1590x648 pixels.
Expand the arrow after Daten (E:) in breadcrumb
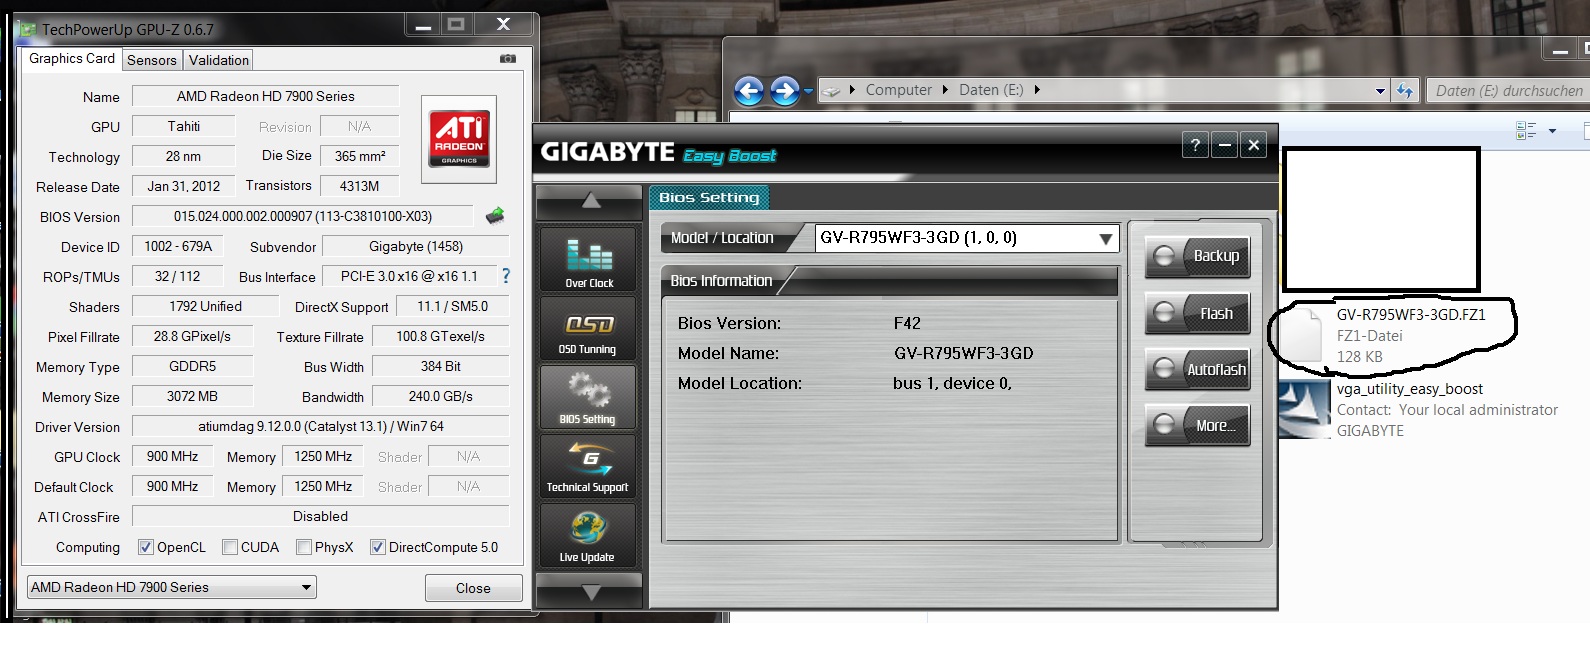tap(1037, 89)
